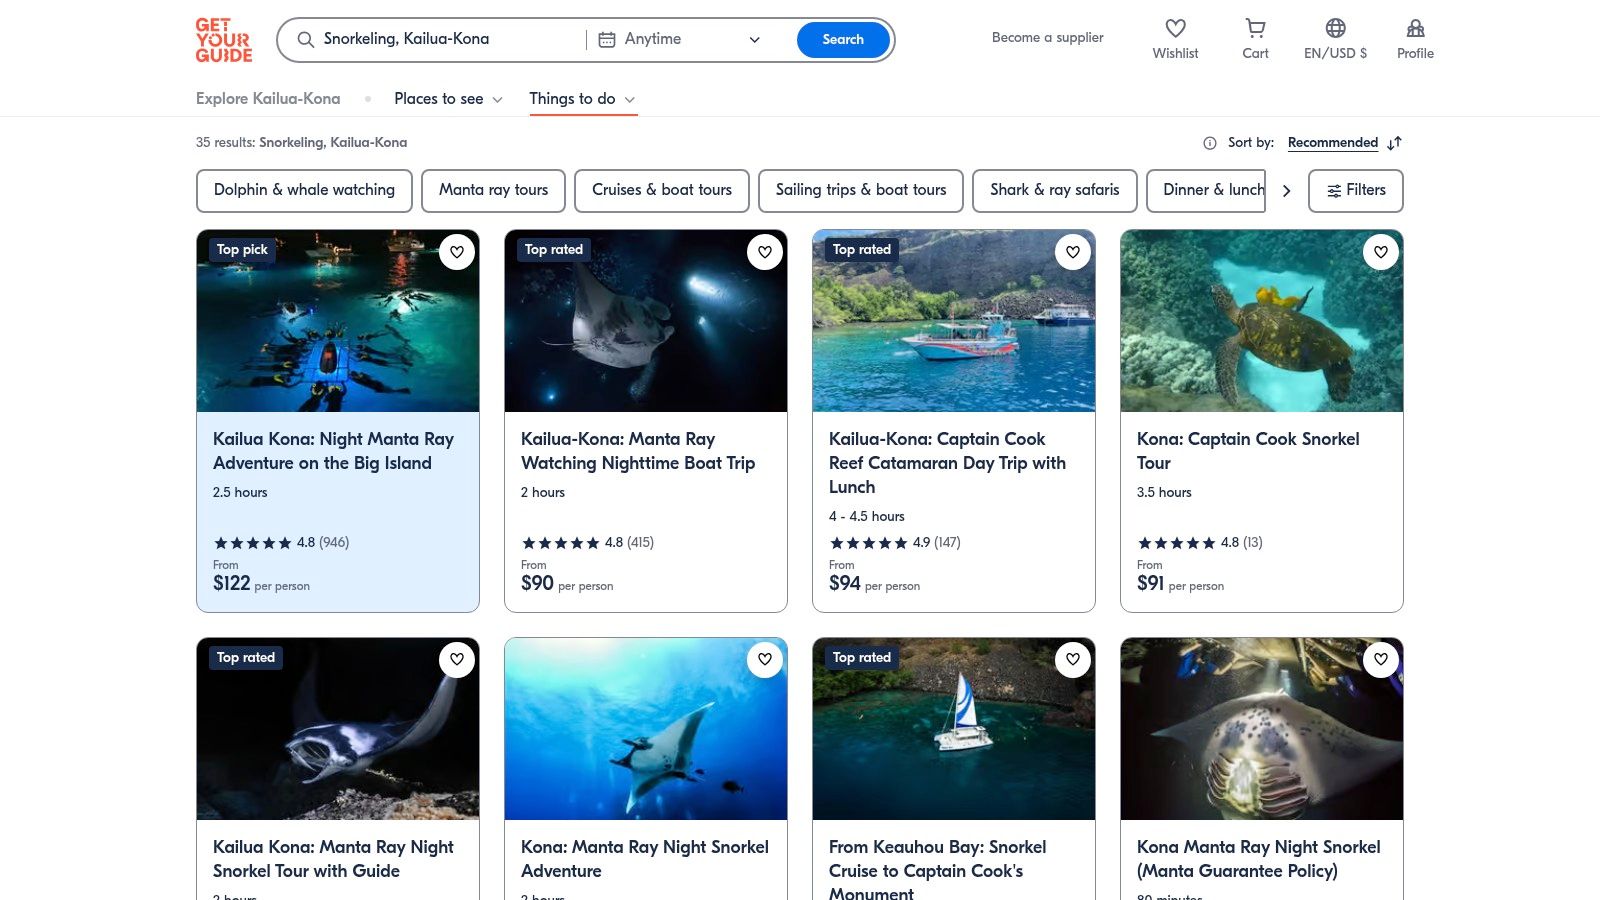The height and width of the screenshot is (900, 1600).
Task: Click the $90 per person price
Action: pos(567,584)
